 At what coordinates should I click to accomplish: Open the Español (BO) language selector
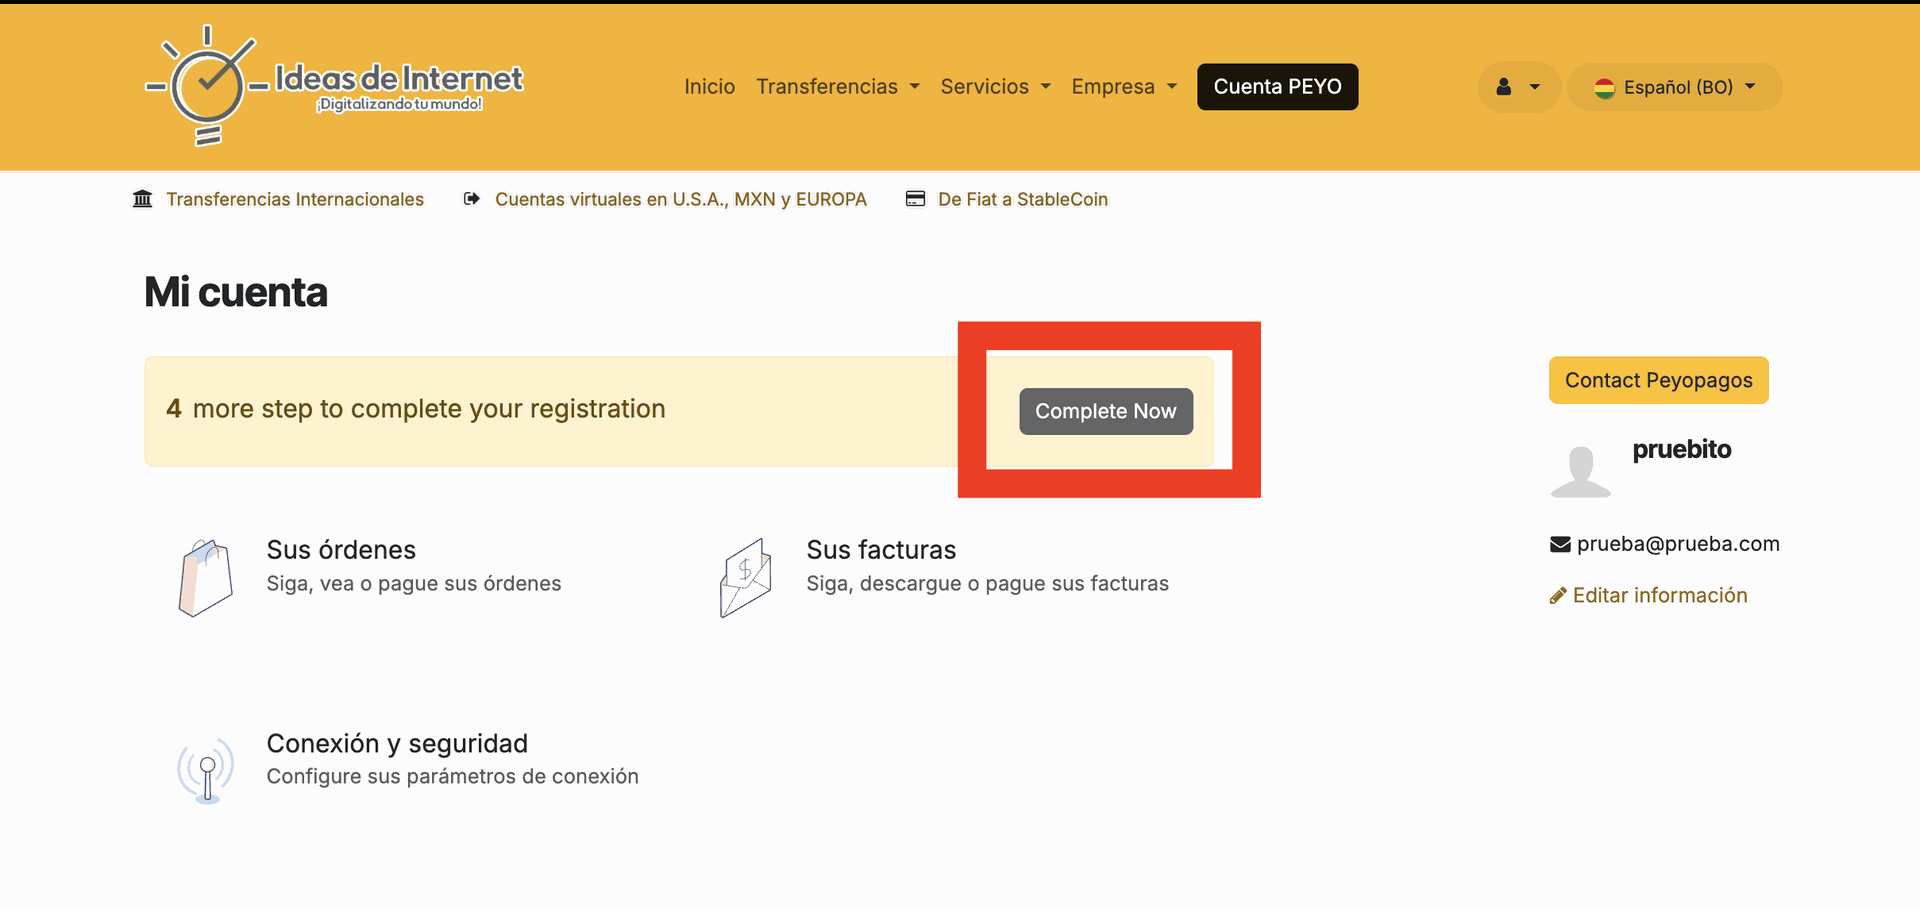1674,87
